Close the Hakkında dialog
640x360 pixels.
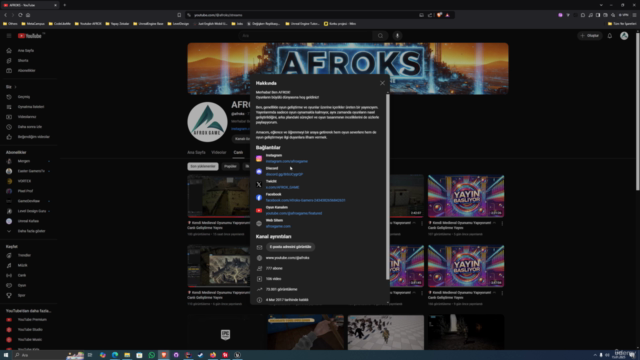coord(382,83)
